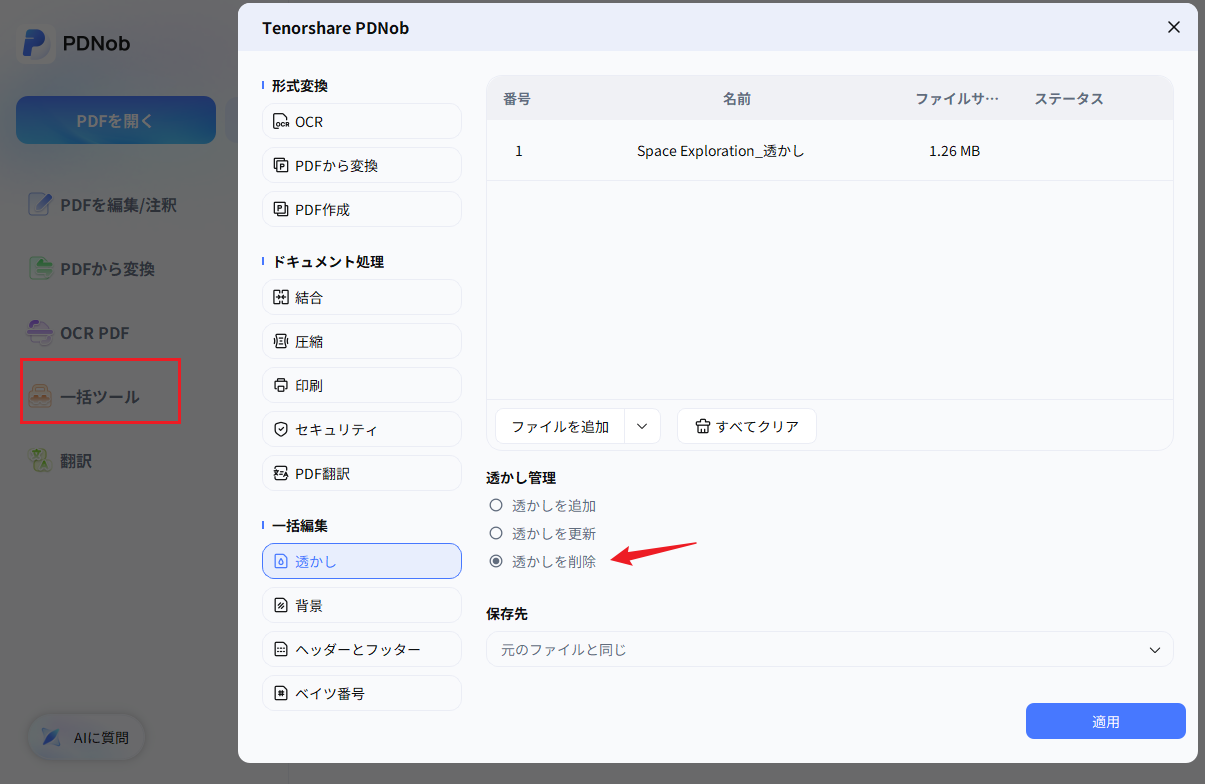Open the セキュリティ tool
This screenshot has width=1205, height=784.
[362, 429]
